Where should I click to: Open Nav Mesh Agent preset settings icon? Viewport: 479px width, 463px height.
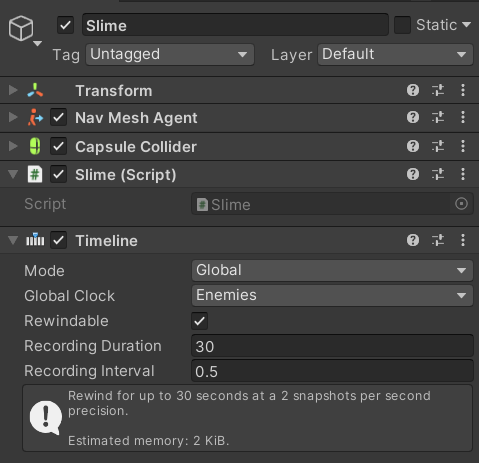(438, 117)
